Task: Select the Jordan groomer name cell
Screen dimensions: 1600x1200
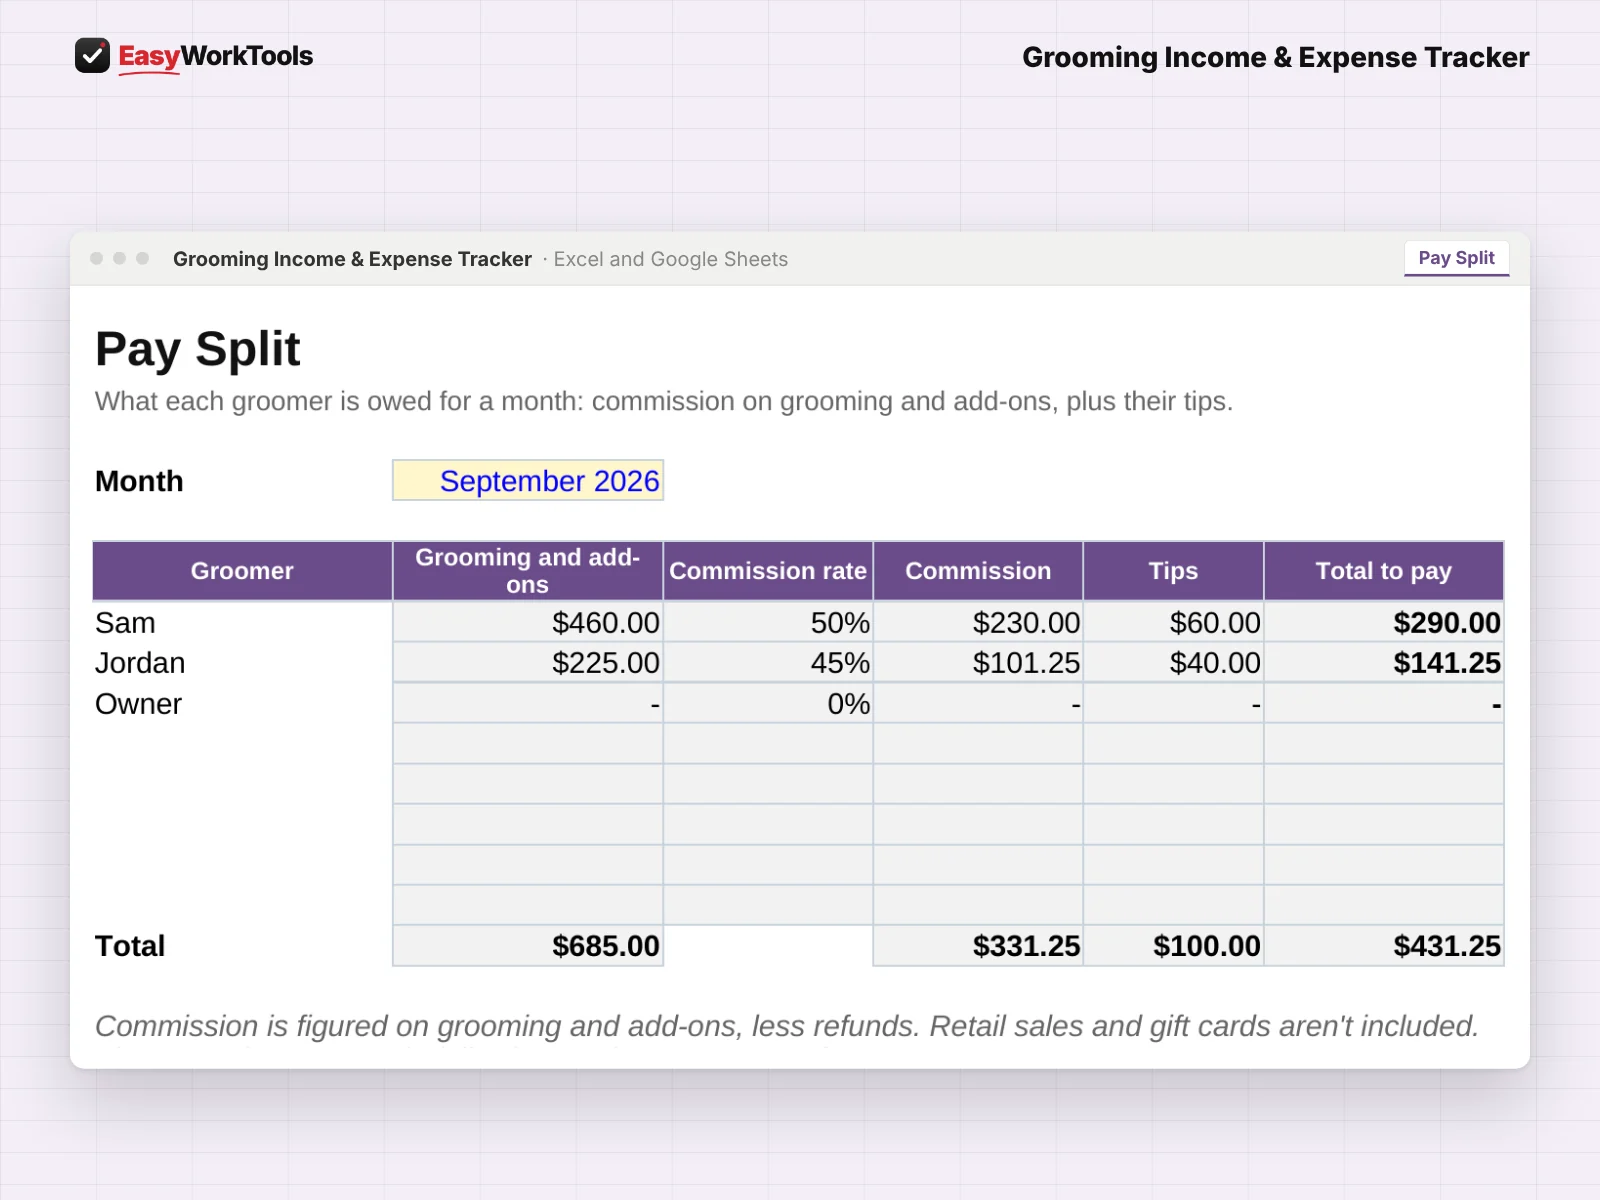Action: click(242, 663)
